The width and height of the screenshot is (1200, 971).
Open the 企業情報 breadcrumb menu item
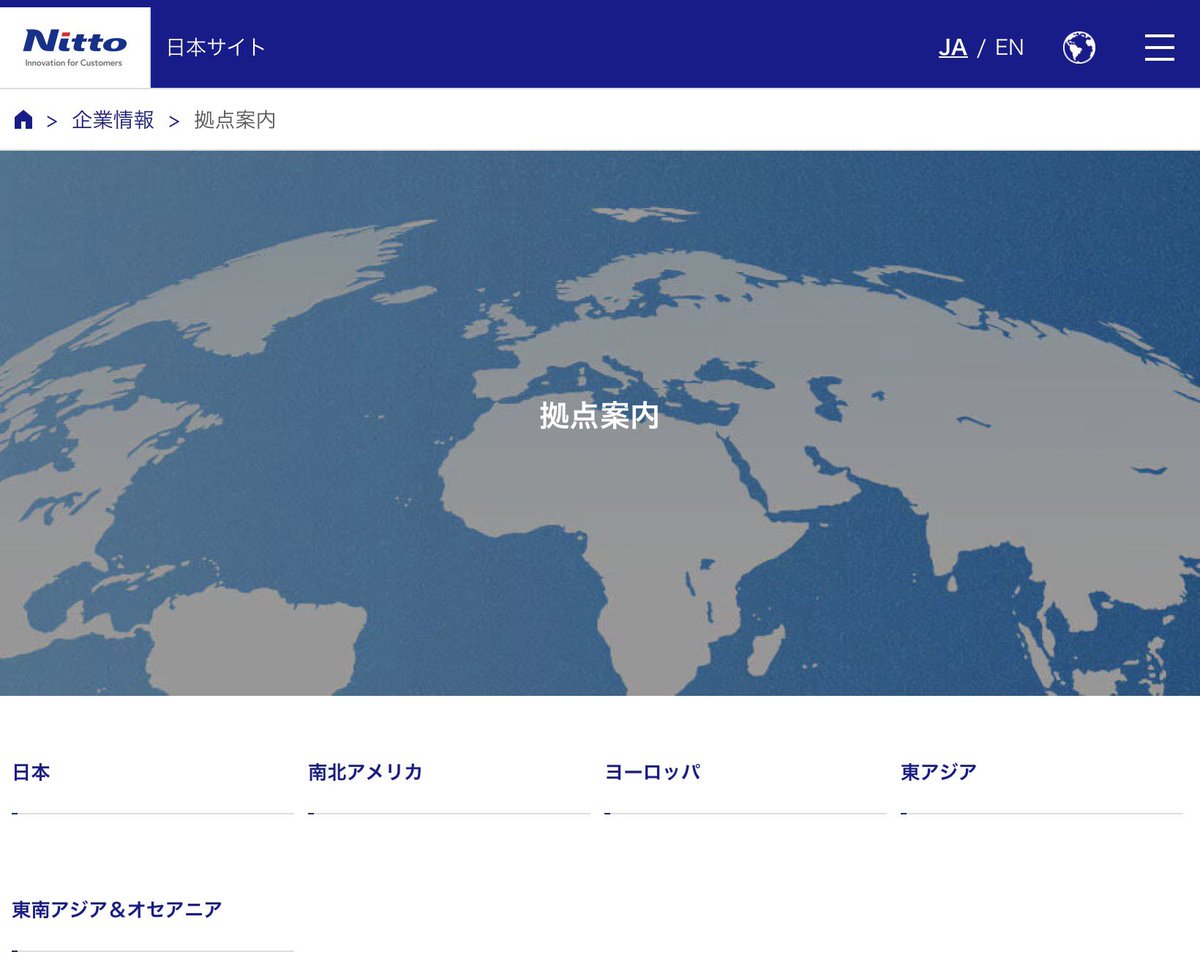click(111, 120)
